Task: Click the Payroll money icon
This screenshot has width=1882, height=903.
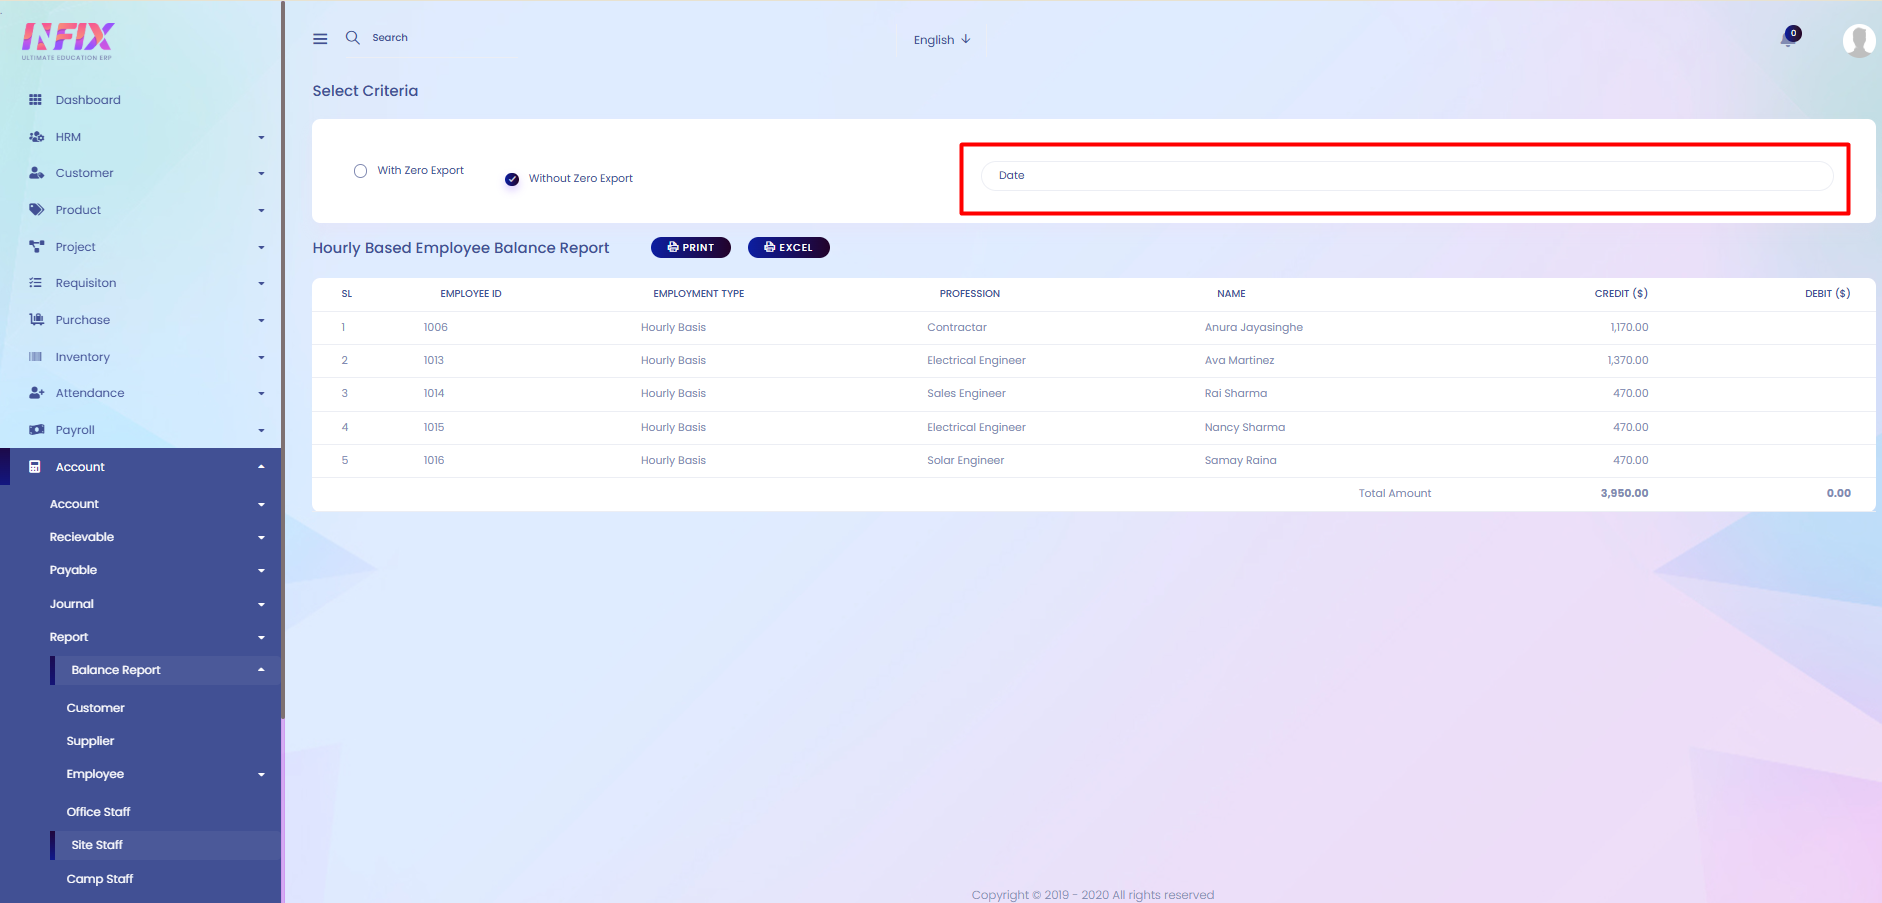Action: pos(37,430)
